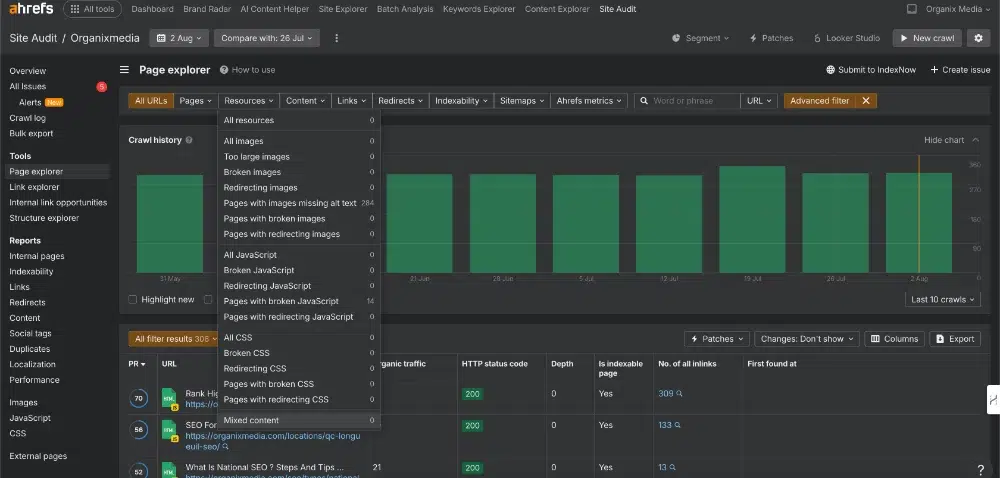Click the Word or phrase search field
Screen dimensions: 1000x478
[x=693, y=101]
